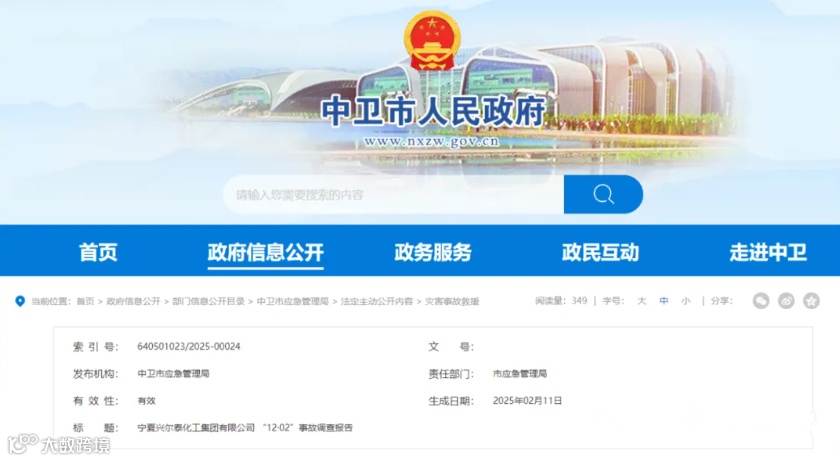The image size is (840, 461).
Task: Set font size to 小
Action: tap(686, 301)
